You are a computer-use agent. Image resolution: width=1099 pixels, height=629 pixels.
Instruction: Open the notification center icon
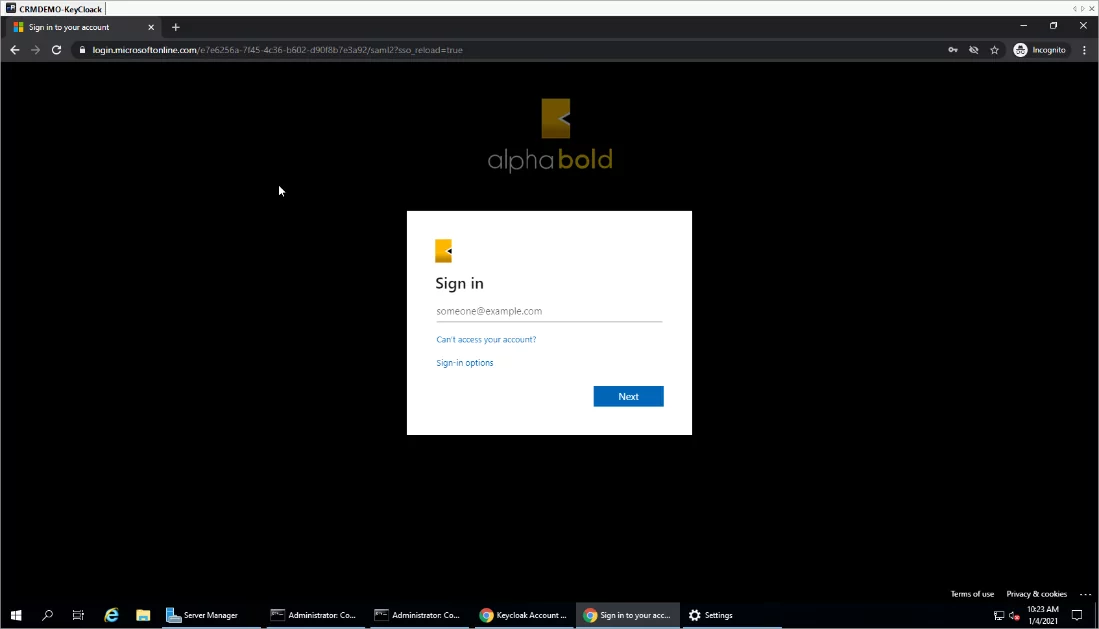pos(1077,615)
